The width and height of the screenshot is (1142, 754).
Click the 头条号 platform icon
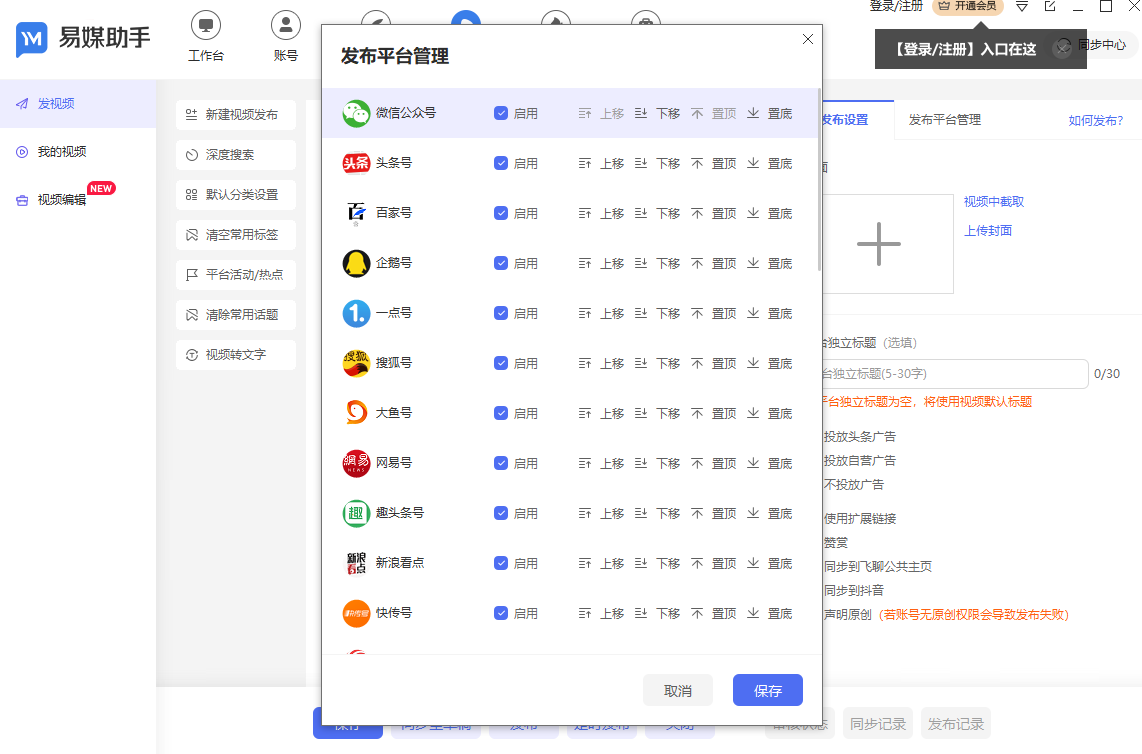[x=358, y=162]
